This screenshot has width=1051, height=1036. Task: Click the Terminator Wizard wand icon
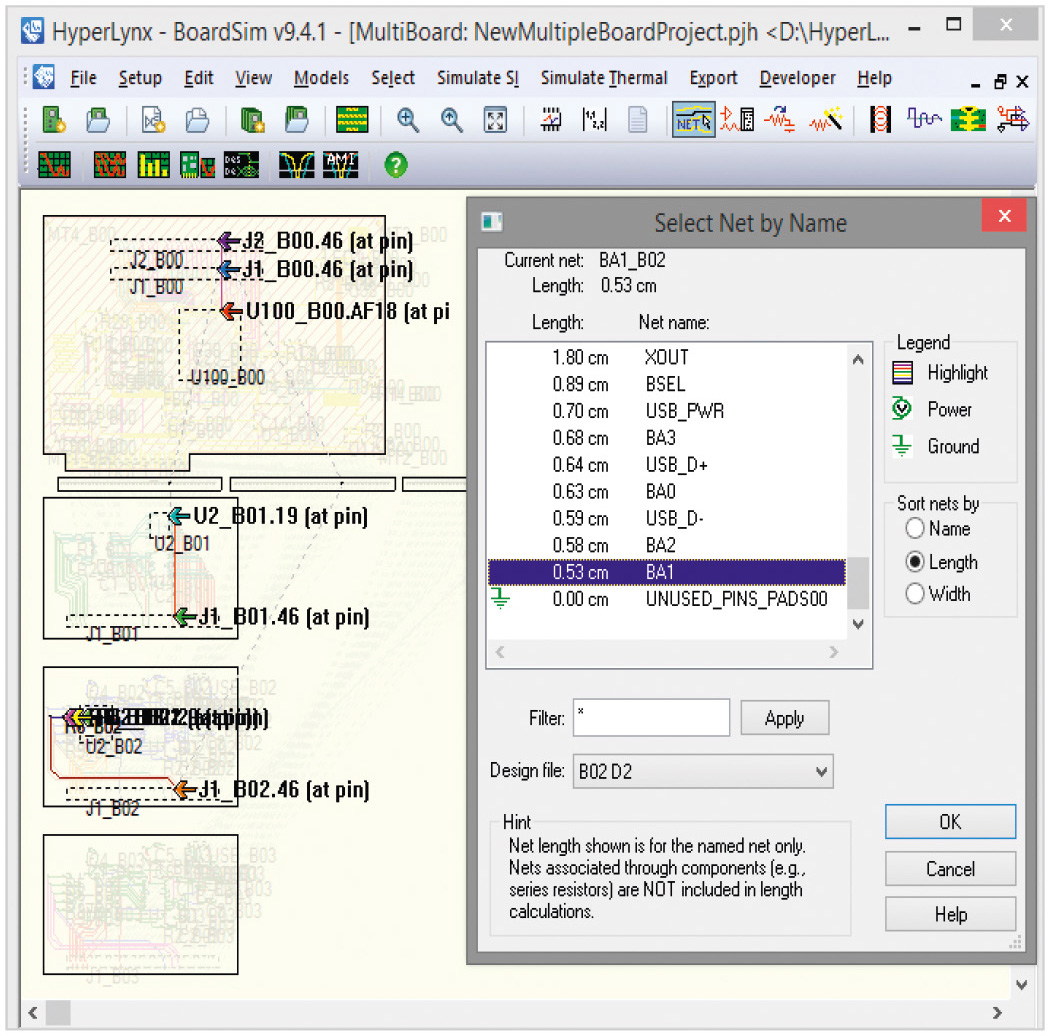(x=826, y=121)
